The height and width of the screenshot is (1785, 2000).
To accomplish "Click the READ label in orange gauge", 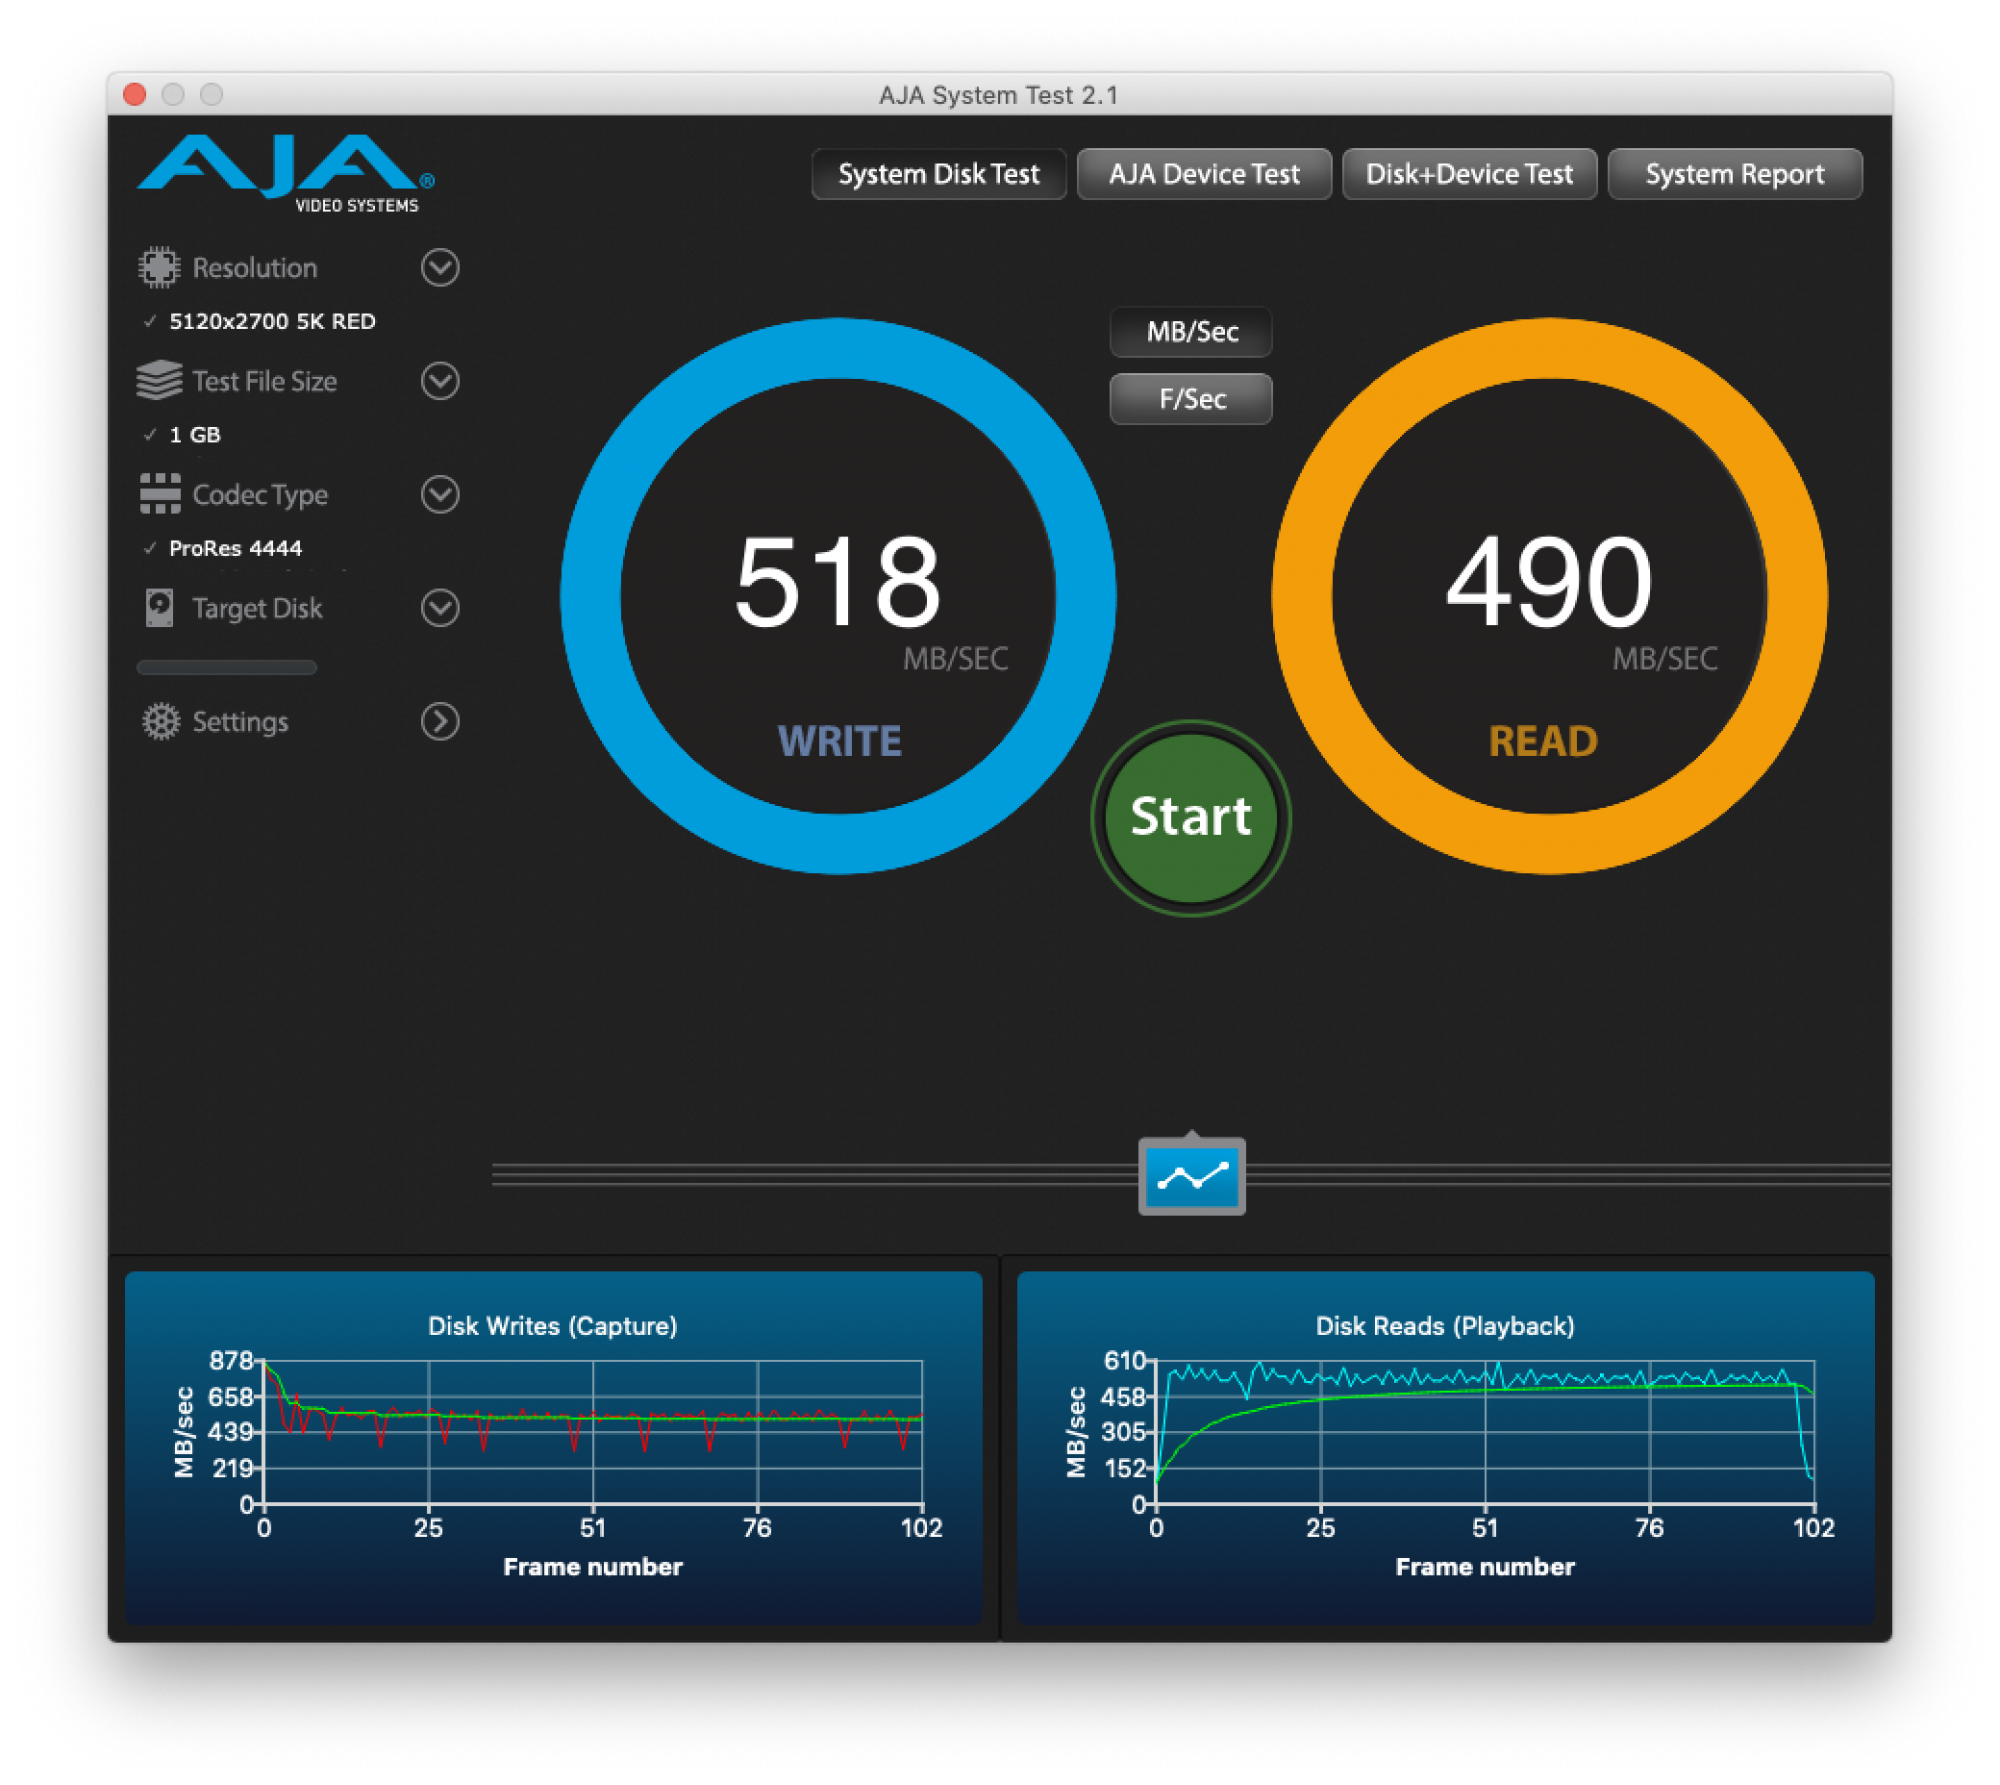I will tap(1543, 741).
